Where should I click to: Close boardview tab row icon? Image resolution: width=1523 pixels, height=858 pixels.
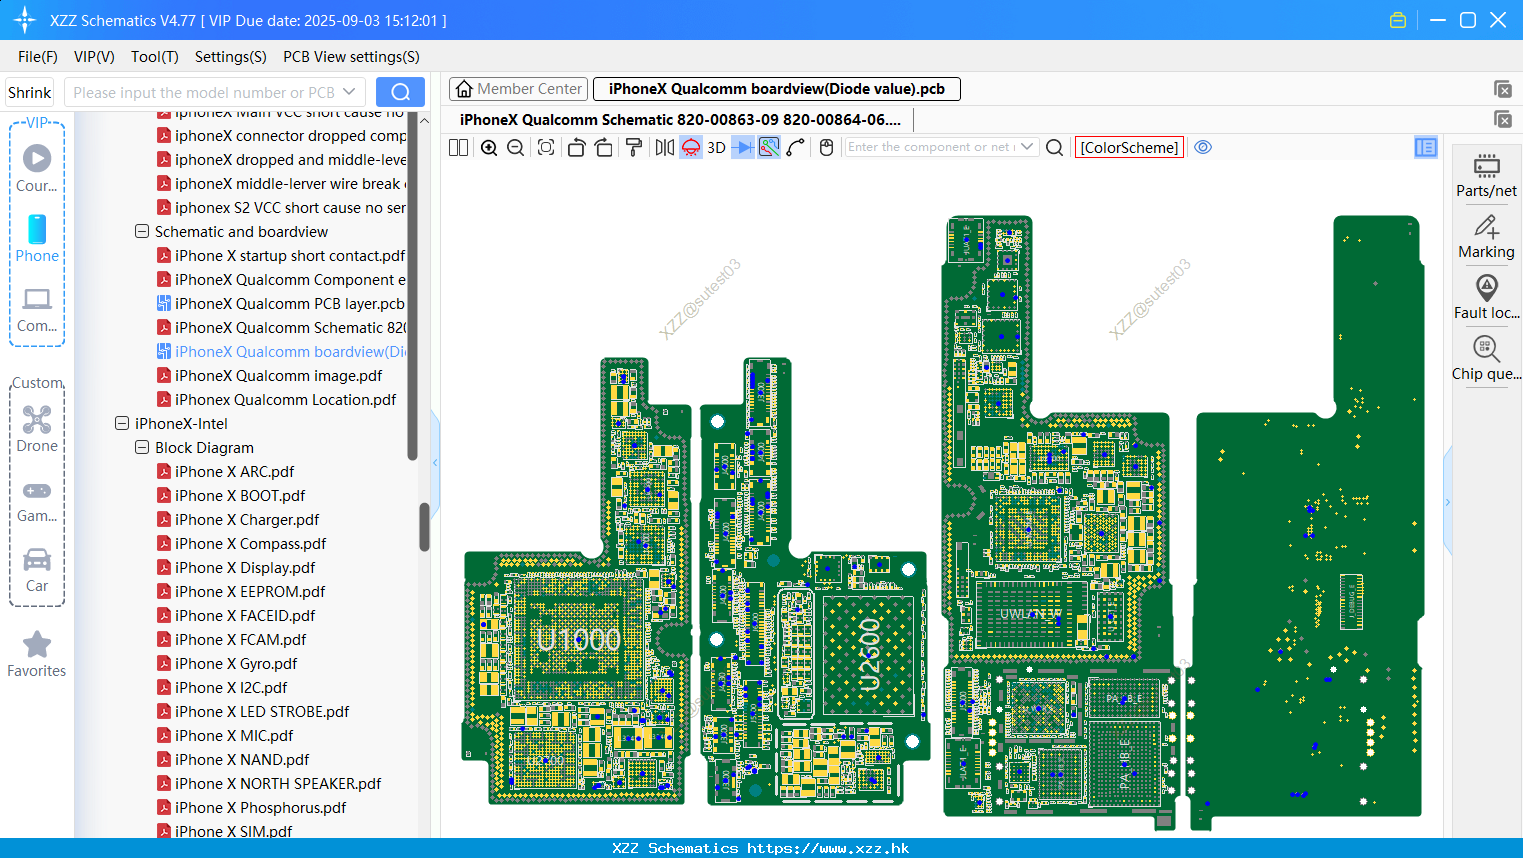(1502, 89)
